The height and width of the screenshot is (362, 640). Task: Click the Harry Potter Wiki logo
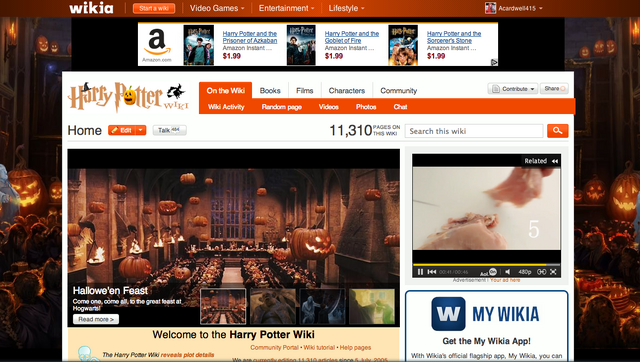pyautogui.click(x=128, y=97)
